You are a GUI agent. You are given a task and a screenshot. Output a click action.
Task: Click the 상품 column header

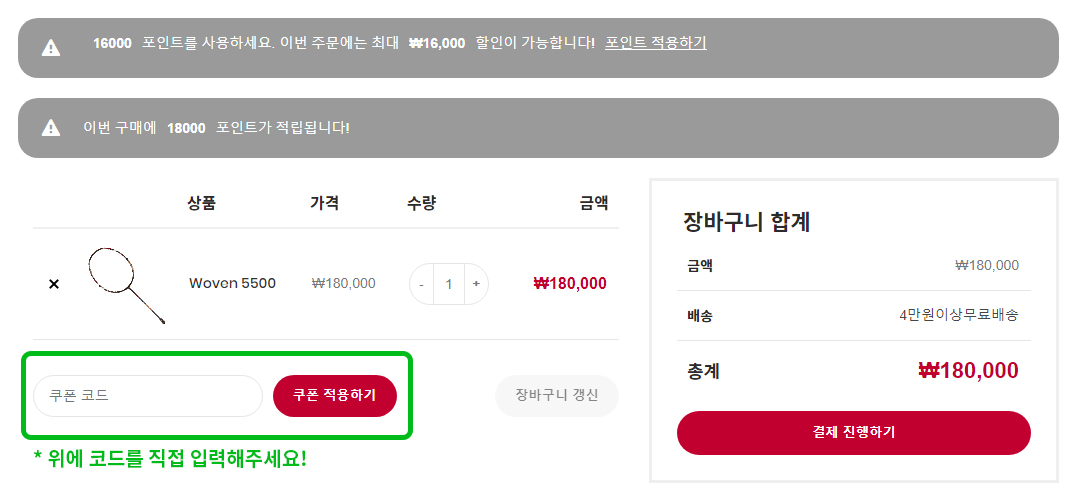(201, 203)
